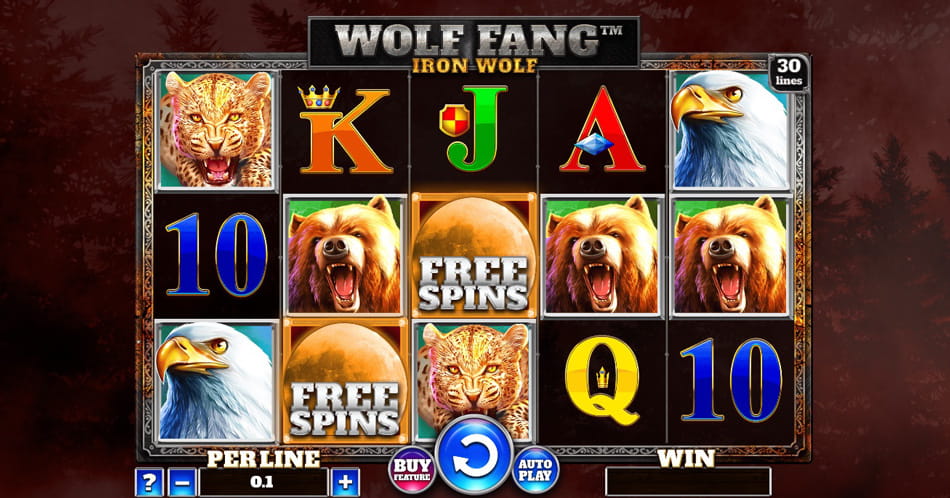Decrease per line bet with minus
The height and width of the screenshot is (498, 950).
(182, 482)
